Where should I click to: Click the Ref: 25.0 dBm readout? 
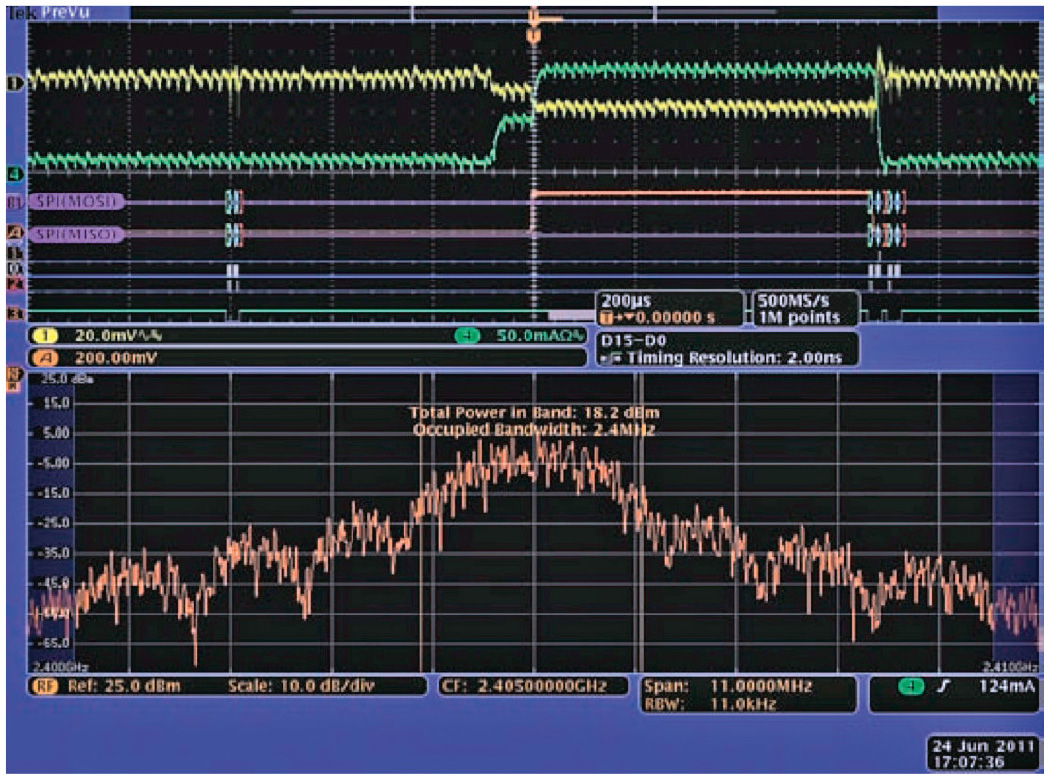point(110,686)
